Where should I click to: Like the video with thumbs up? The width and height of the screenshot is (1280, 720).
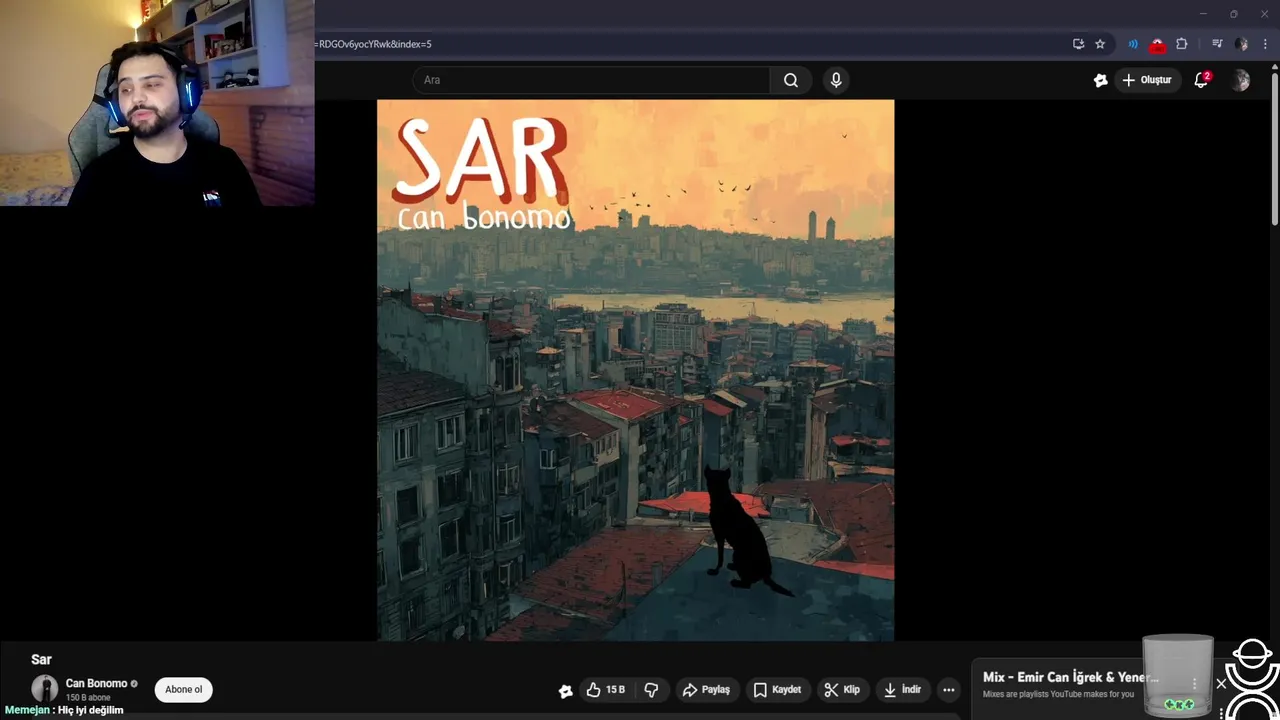[x=605, y=690]
